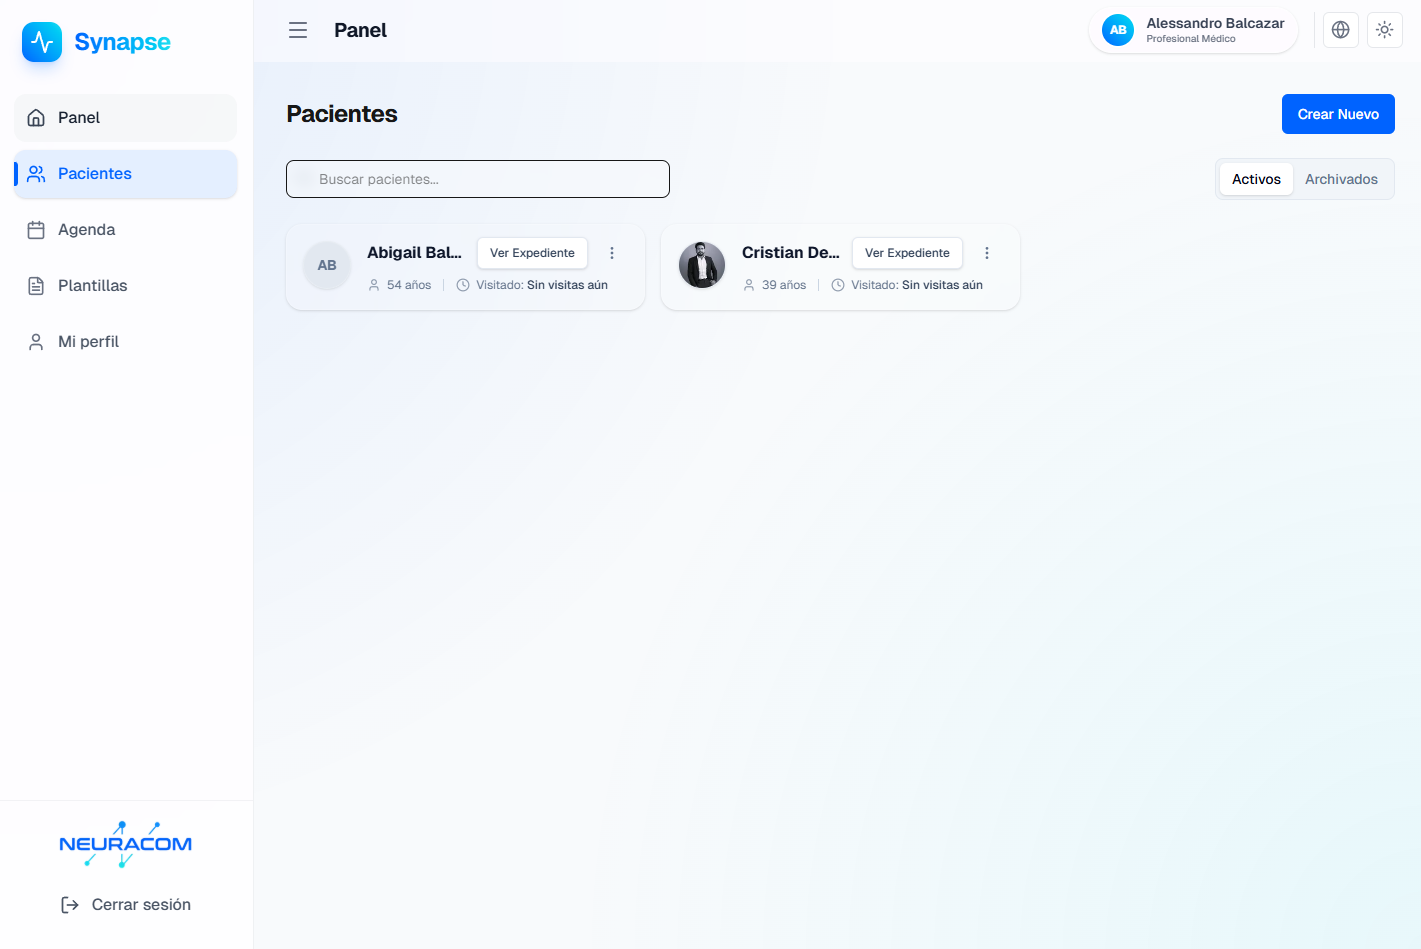Toggle light theme sun icon

[1385, 30]
